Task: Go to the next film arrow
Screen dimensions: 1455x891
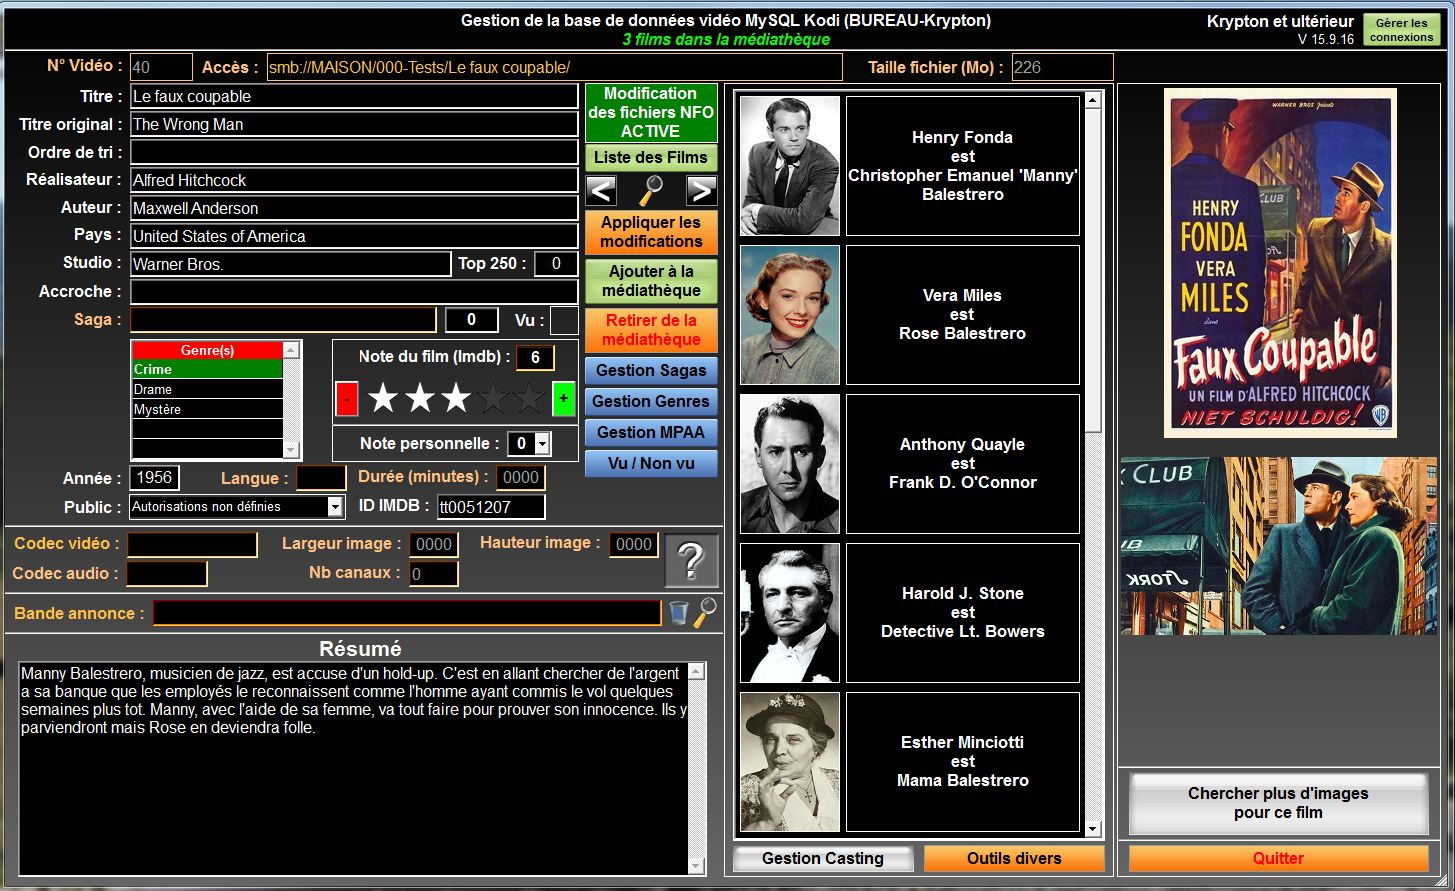Action: [x=701, y=190]
